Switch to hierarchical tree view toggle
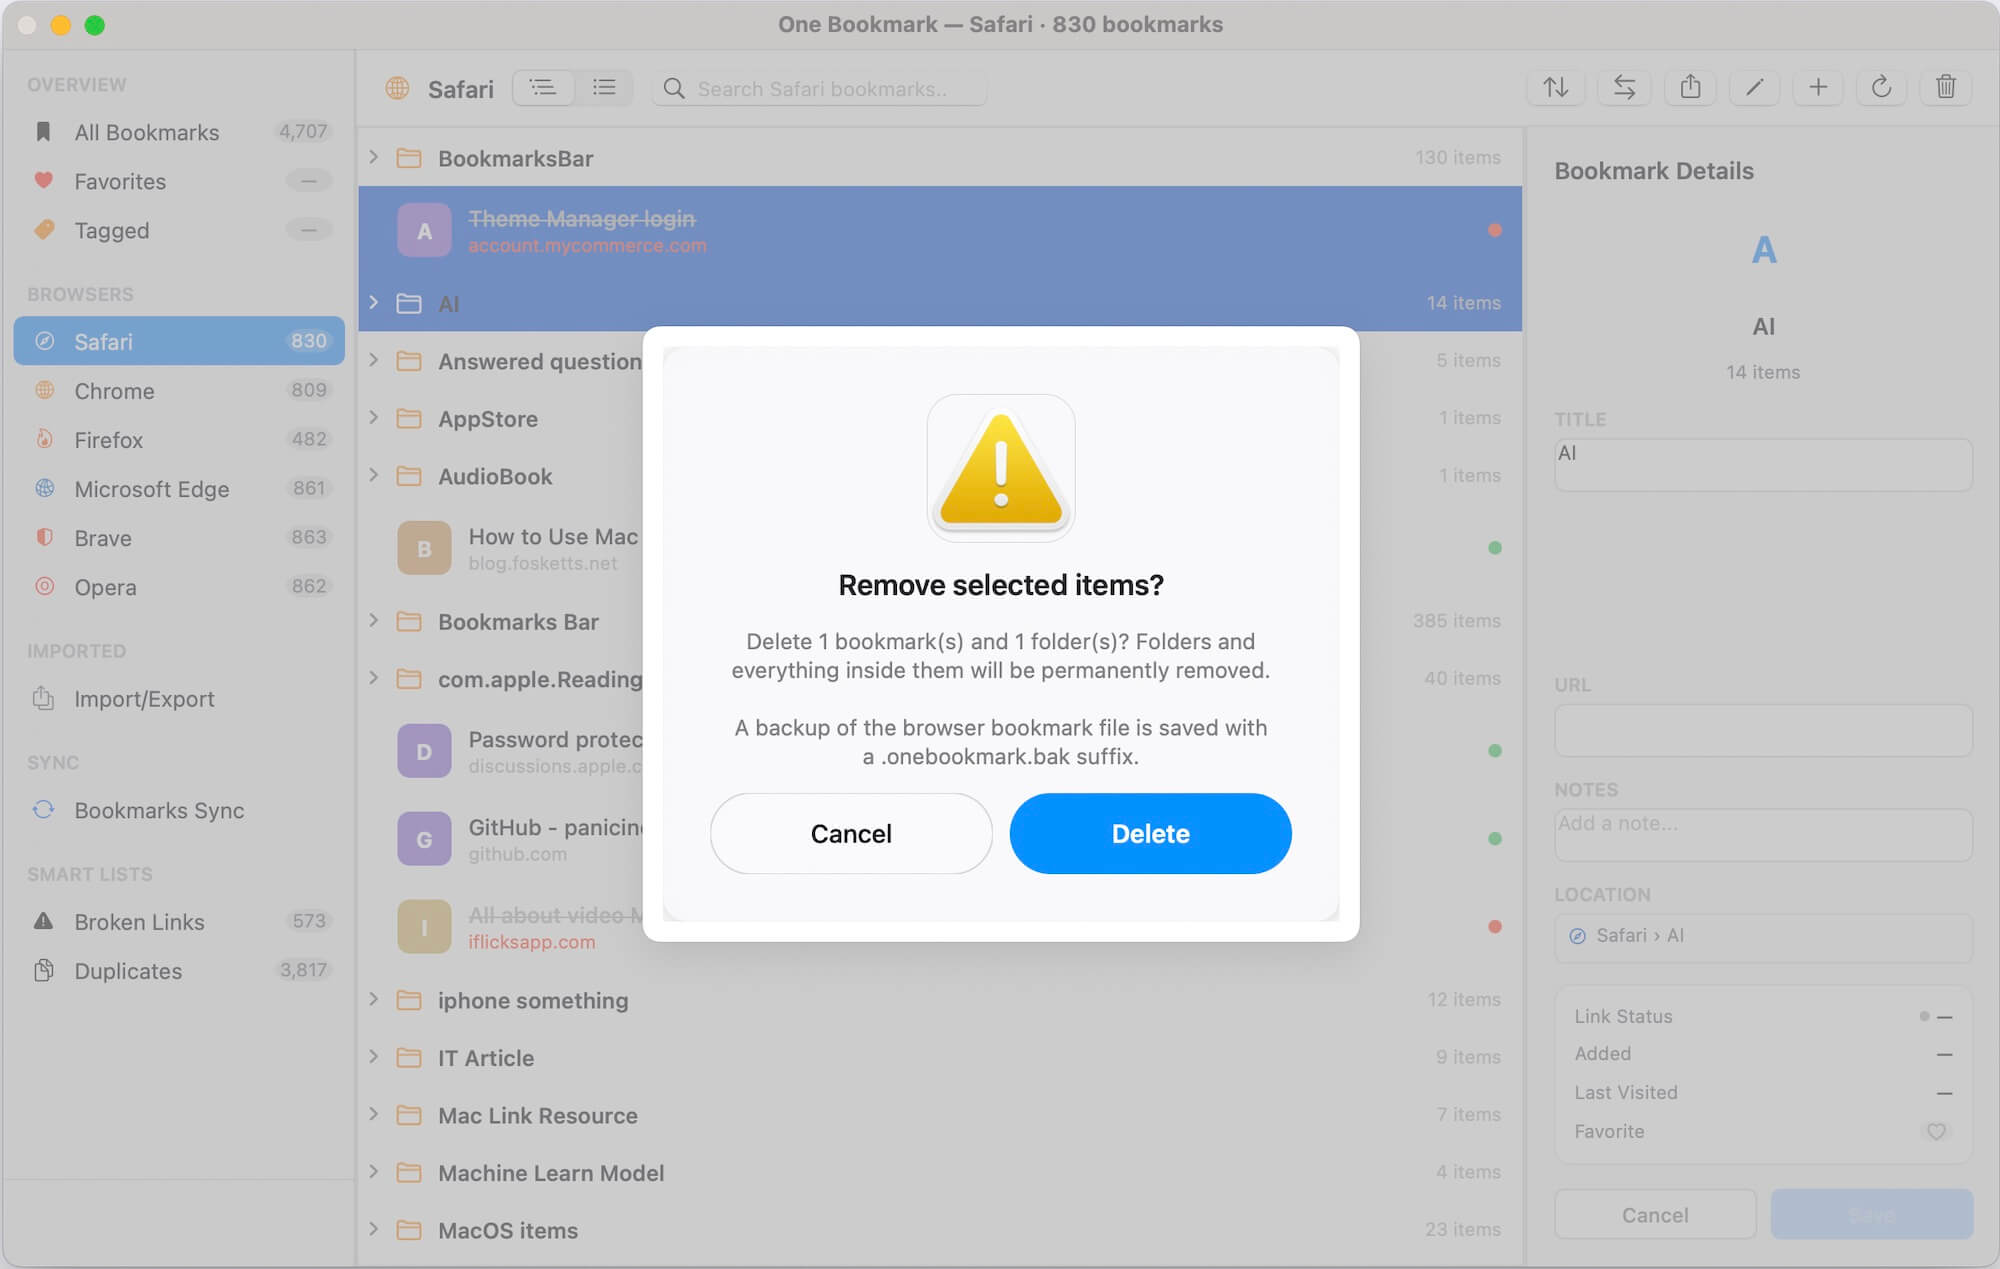 pos(543,88)
